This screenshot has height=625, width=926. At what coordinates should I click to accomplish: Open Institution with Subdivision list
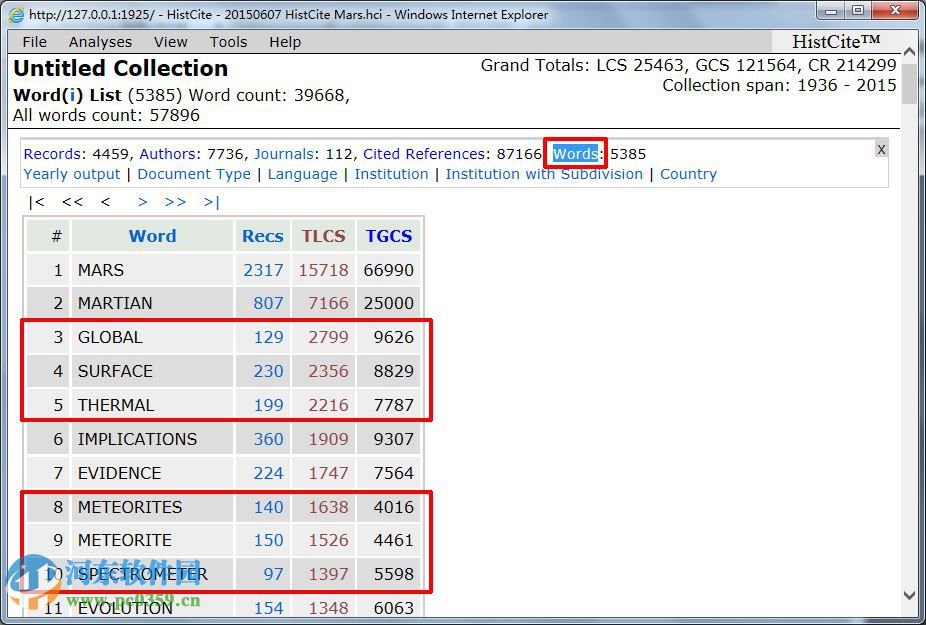(x=544, y=174)
